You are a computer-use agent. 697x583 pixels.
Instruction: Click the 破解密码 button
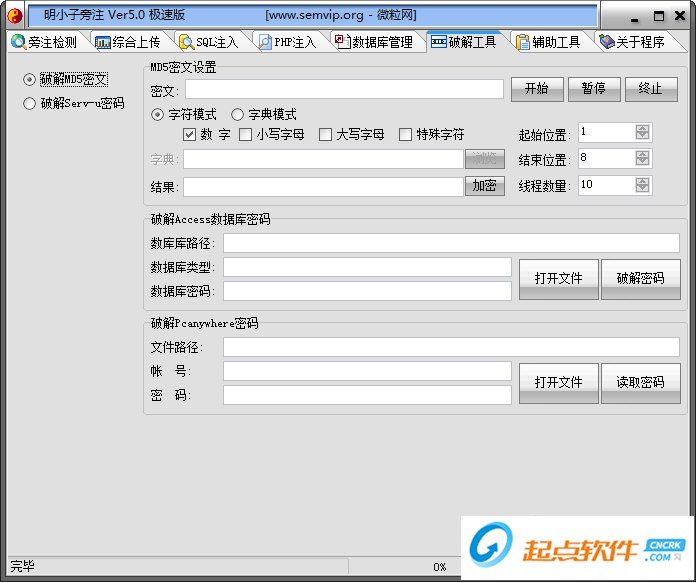tap(640, 279)
